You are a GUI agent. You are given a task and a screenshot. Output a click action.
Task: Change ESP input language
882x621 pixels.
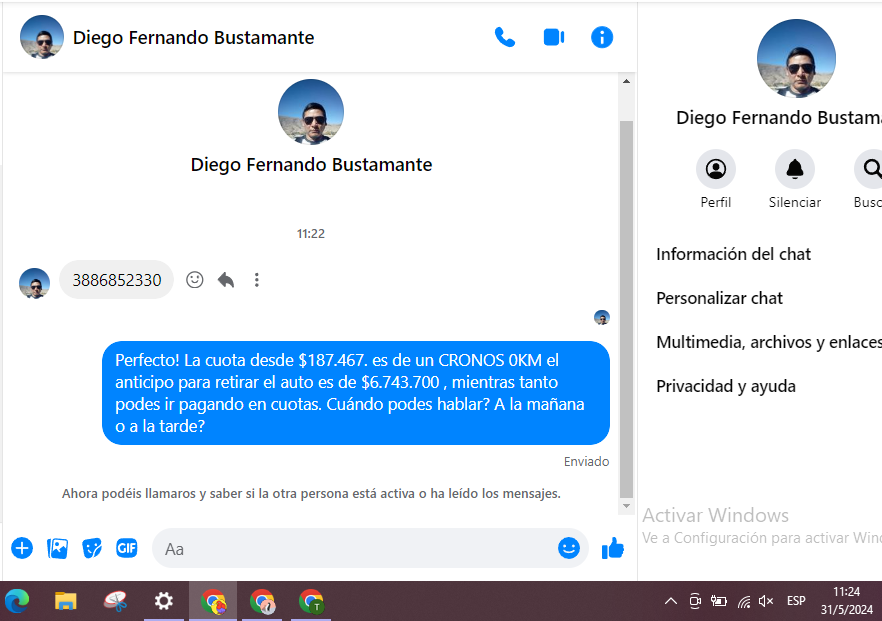(x=796, y=601)
